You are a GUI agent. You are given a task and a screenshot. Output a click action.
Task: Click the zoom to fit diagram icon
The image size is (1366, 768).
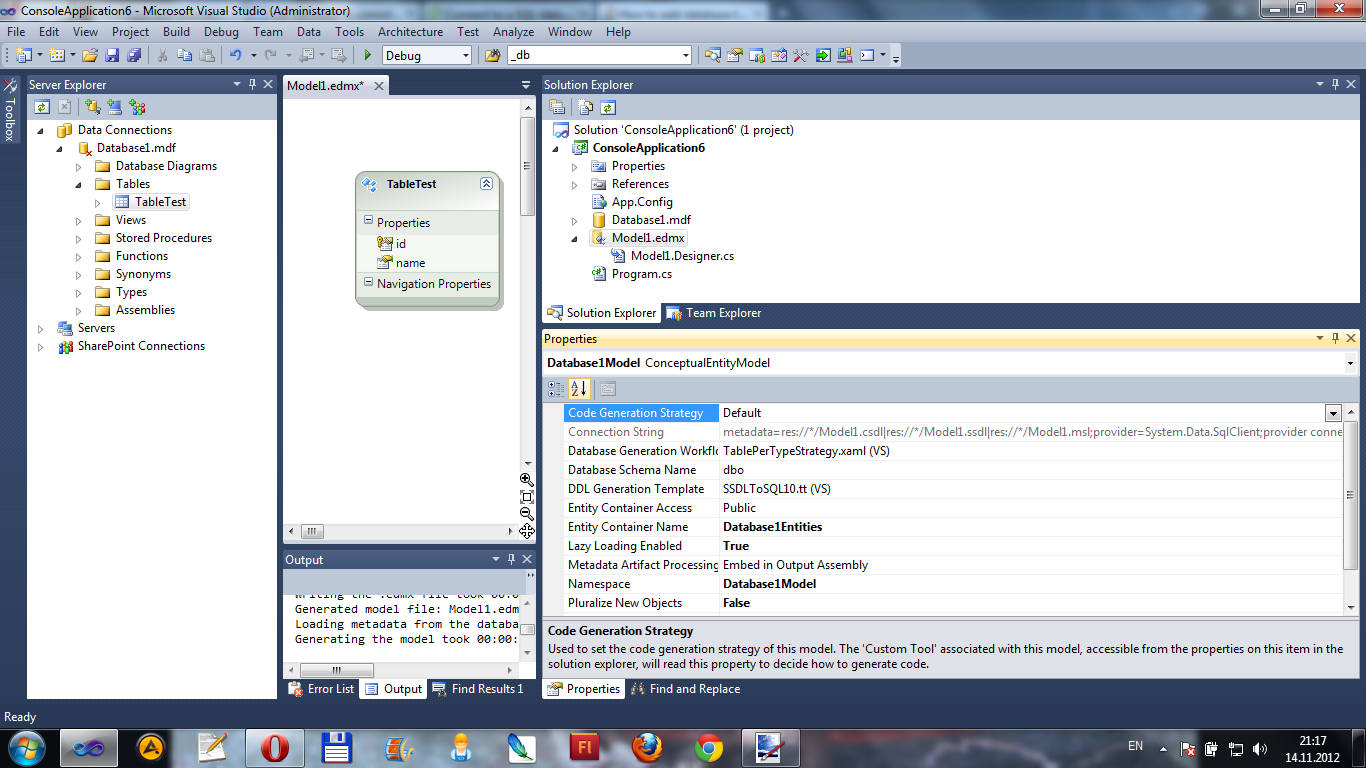click(x=527, y=497)
